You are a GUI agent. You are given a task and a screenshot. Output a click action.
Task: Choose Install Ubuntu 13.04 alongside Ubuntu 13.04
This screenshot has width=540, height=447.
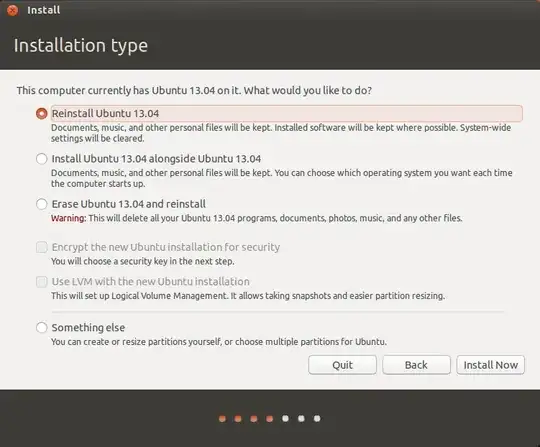[42, 159]
